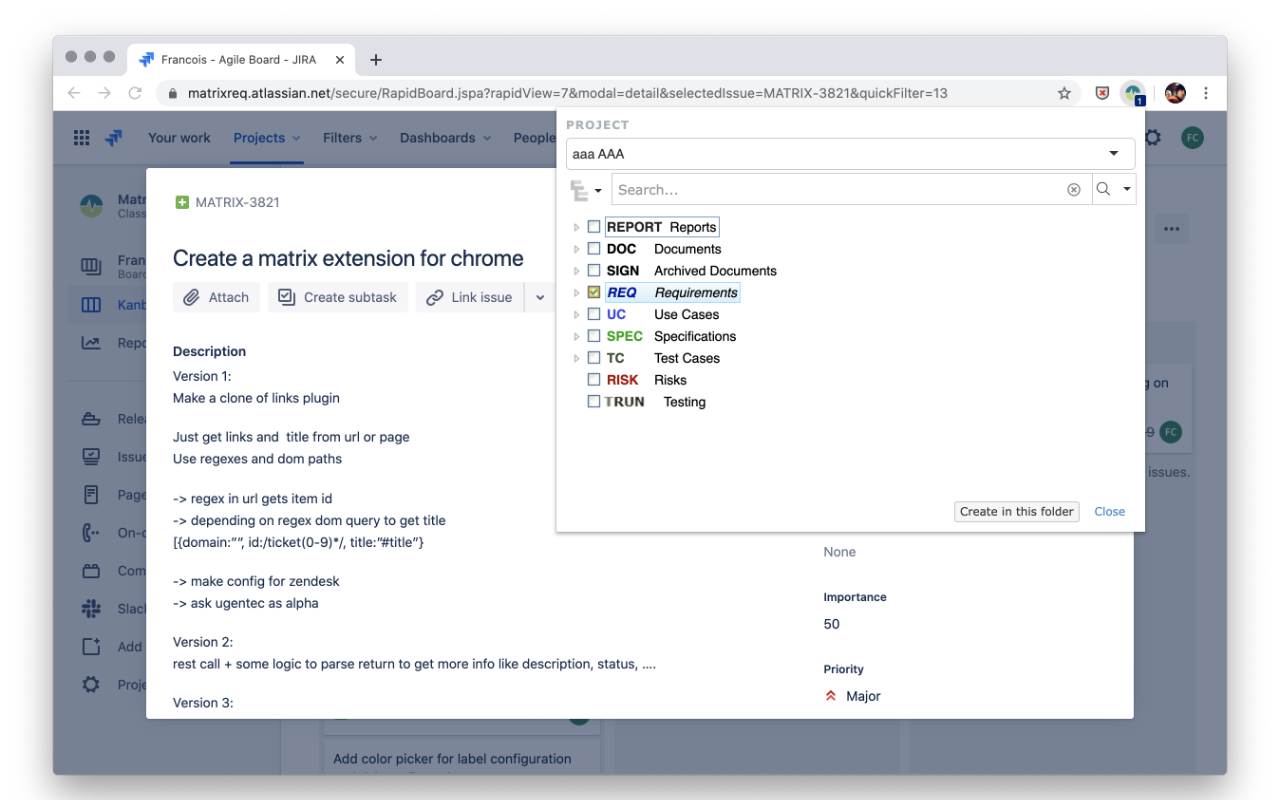1280x800 pixels.
Task: Check the SPEC Specifications checkbox
Action: click(x=594, y=337)
